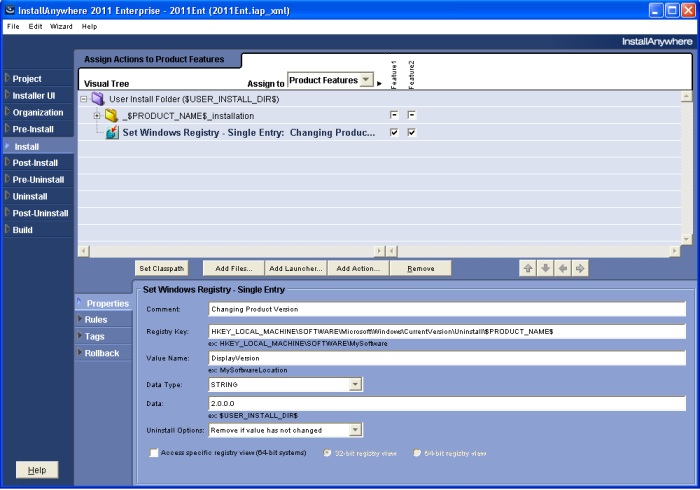Click the Data field containing 2.0.0.0
The width and height of the screenshot is (700, 490).
pyautogui.click(x=447, y=403)
